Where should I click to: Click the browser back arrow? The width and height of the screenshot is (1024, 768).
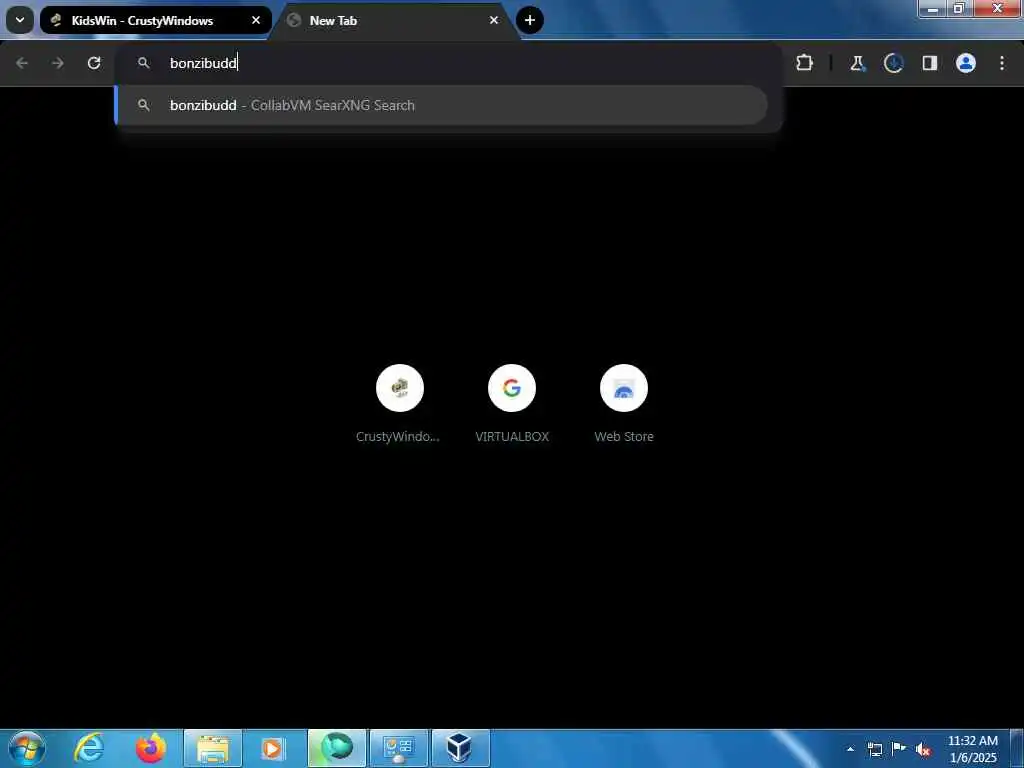(22, 63)
